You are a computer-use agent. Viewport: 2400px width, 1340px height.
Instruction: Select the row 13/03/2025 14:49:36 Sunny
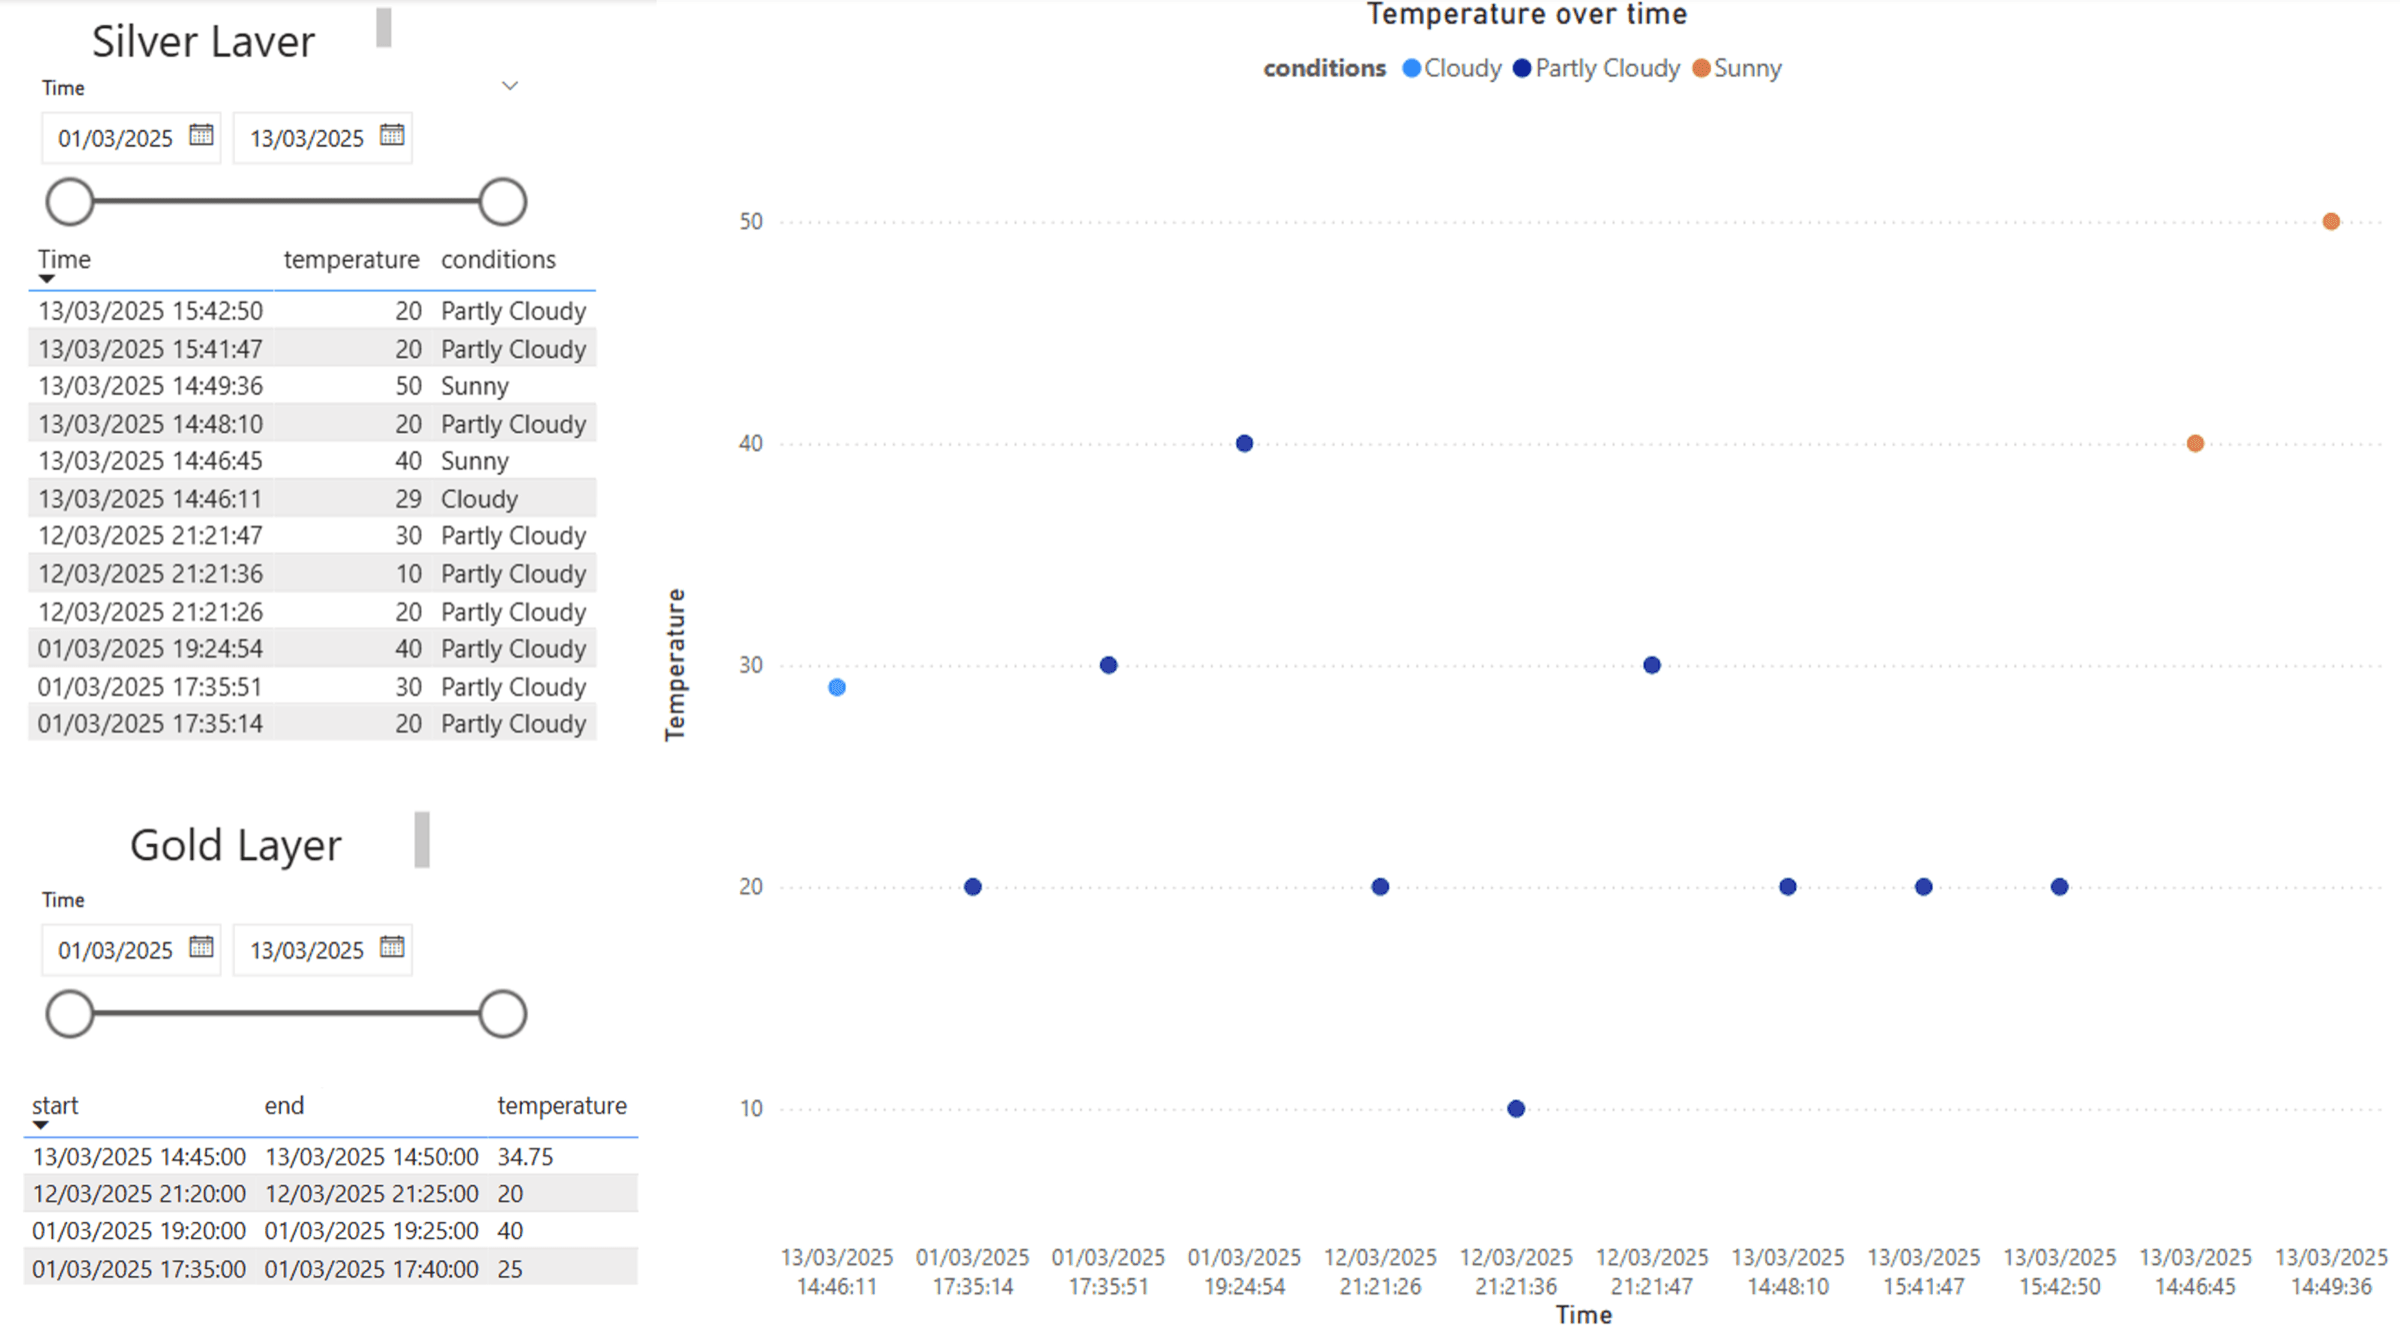[x=312, y=386]
